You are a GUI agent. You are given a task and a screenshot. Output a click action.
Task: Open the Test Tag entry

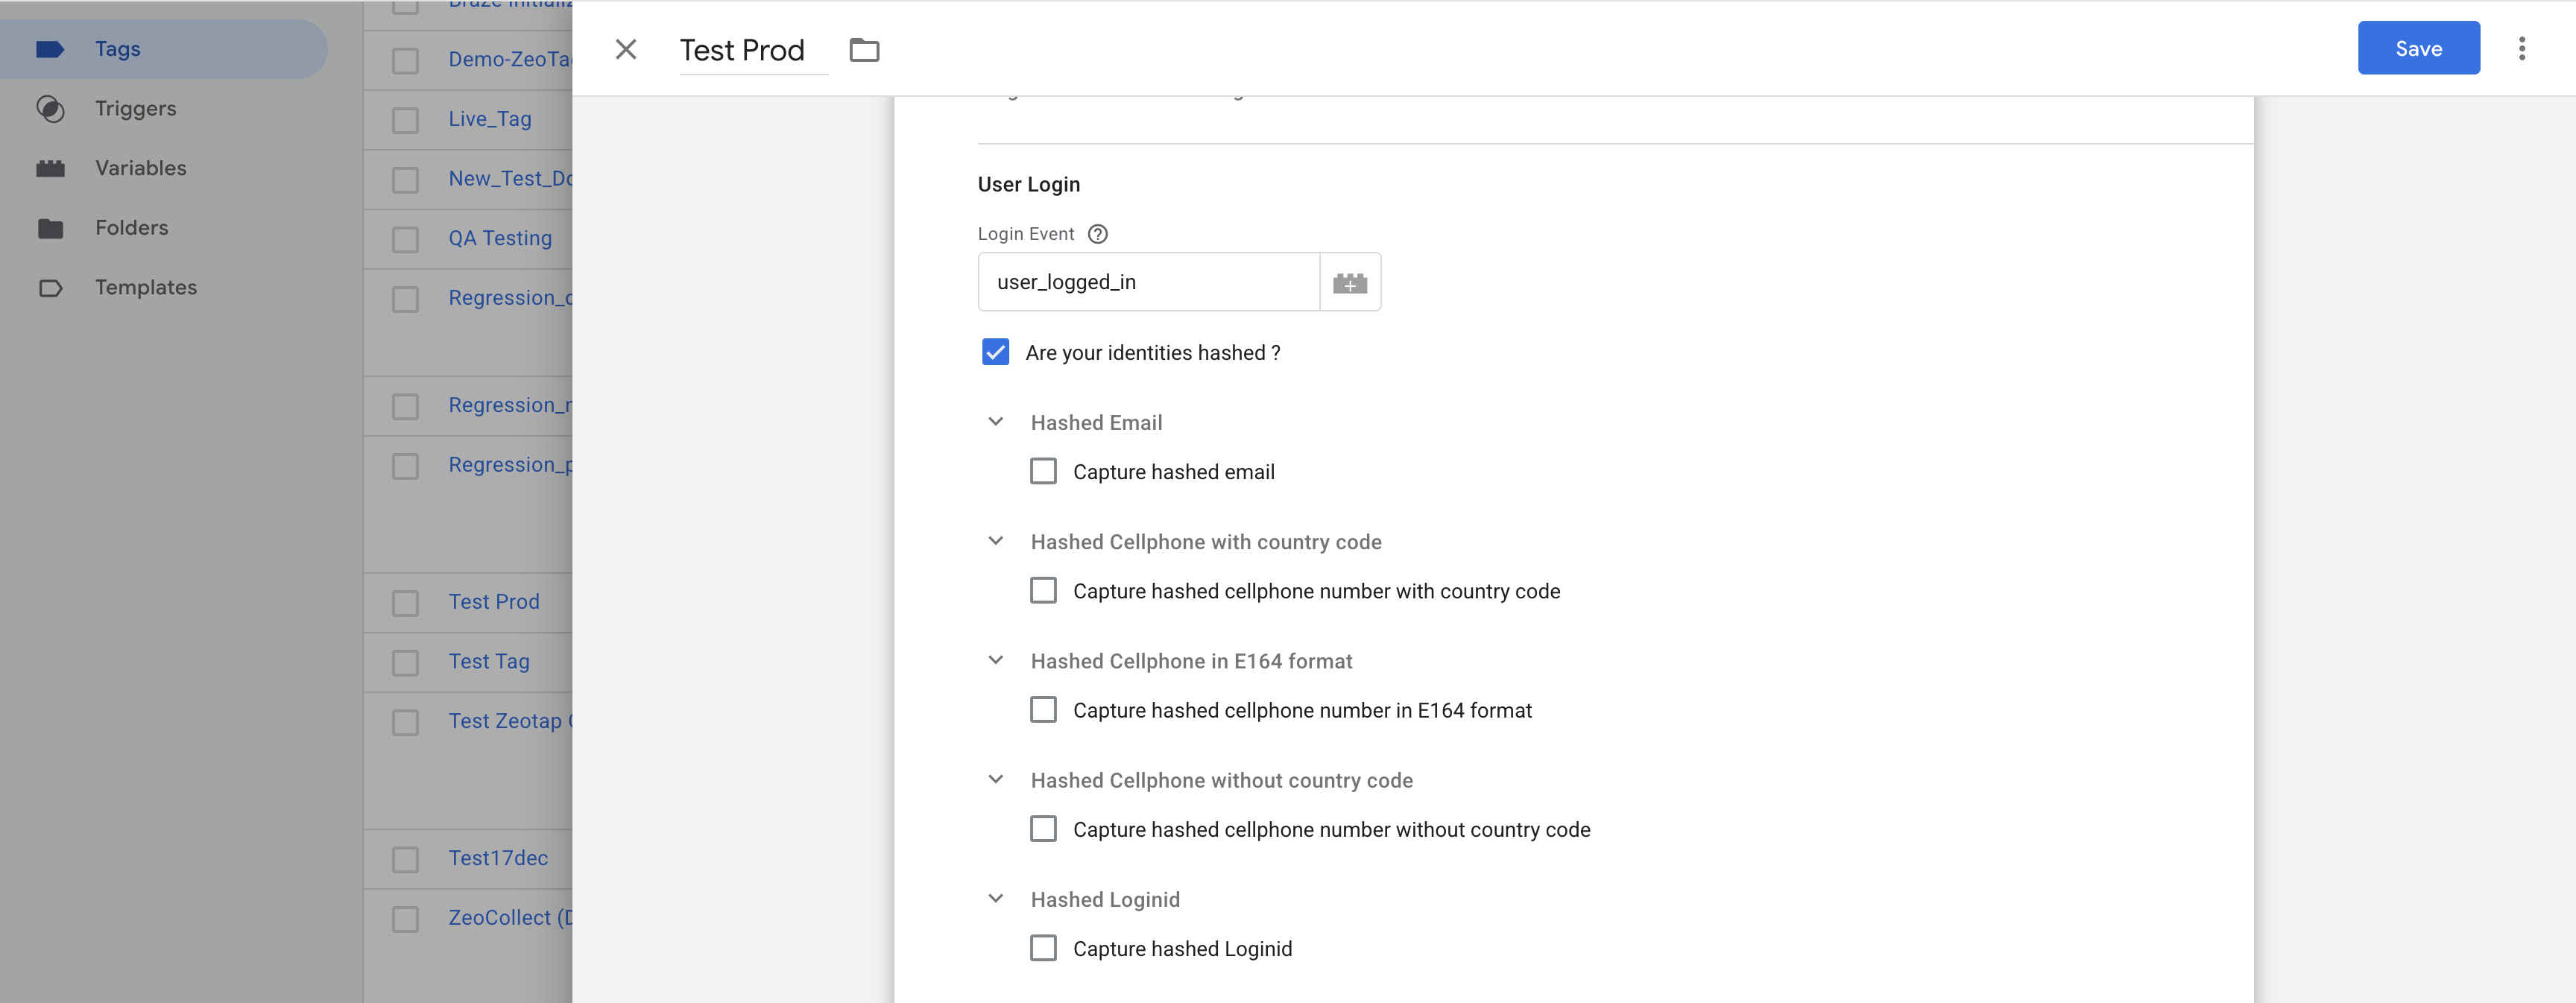coord(488,661)
